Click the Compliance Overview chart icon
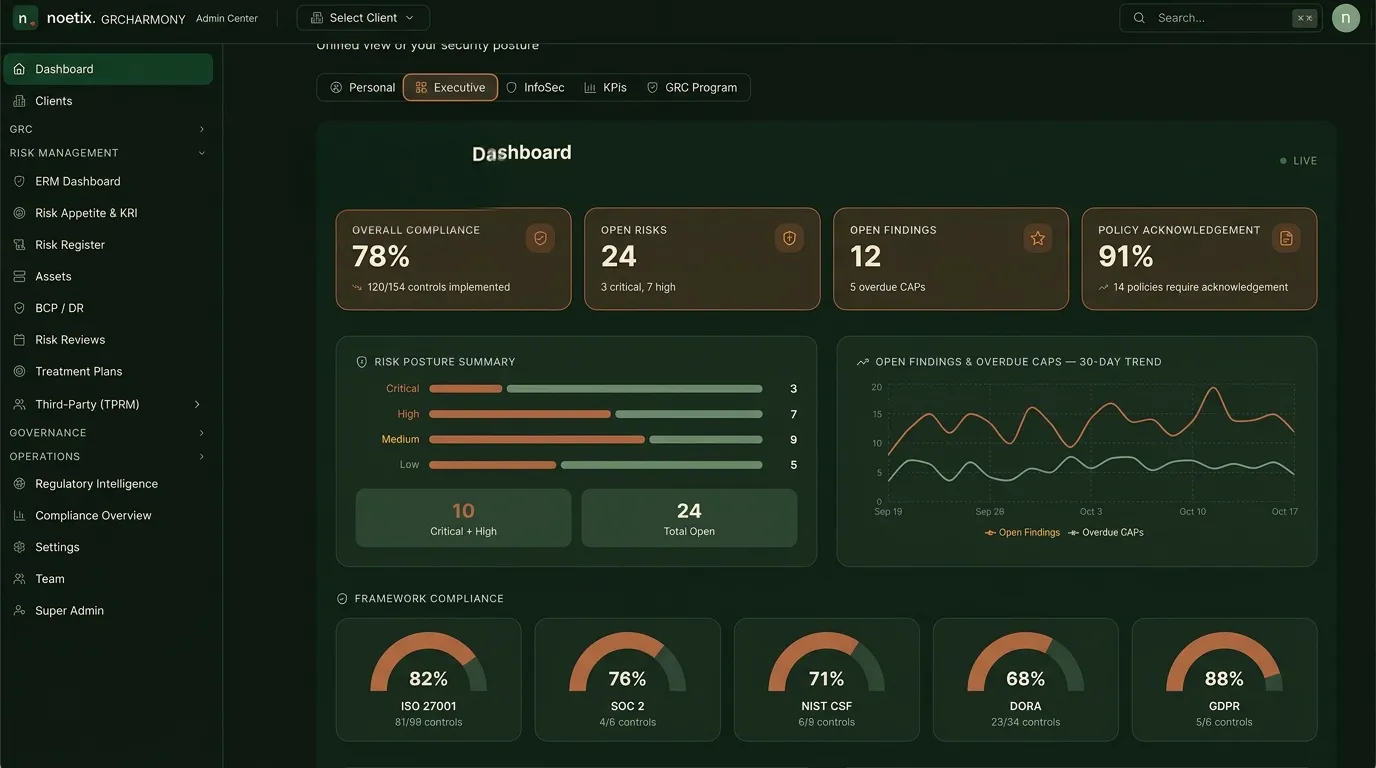The width and height of the screenshot is (1376, 768). (x=19, y=516)
